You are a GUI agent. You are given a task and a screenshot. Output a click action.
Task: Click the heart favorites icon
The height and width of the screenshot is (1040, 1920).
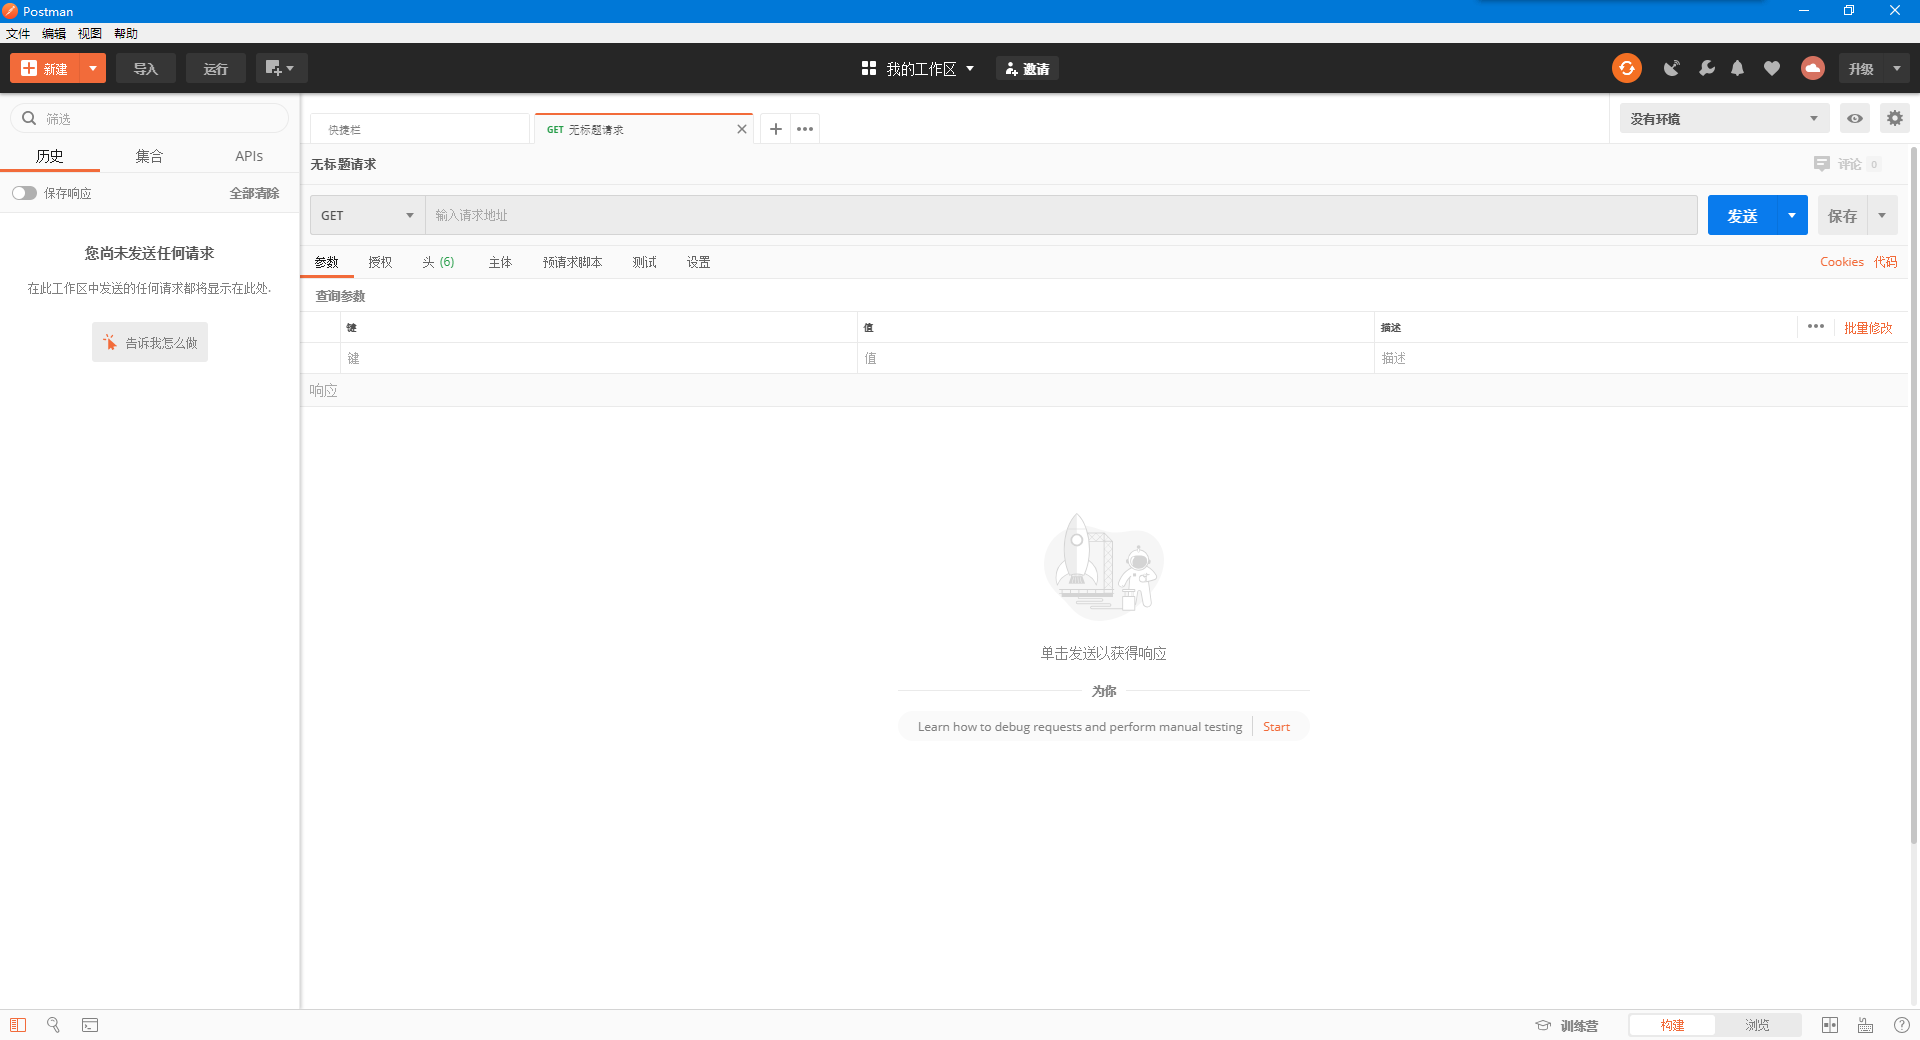click(1772, 68)
